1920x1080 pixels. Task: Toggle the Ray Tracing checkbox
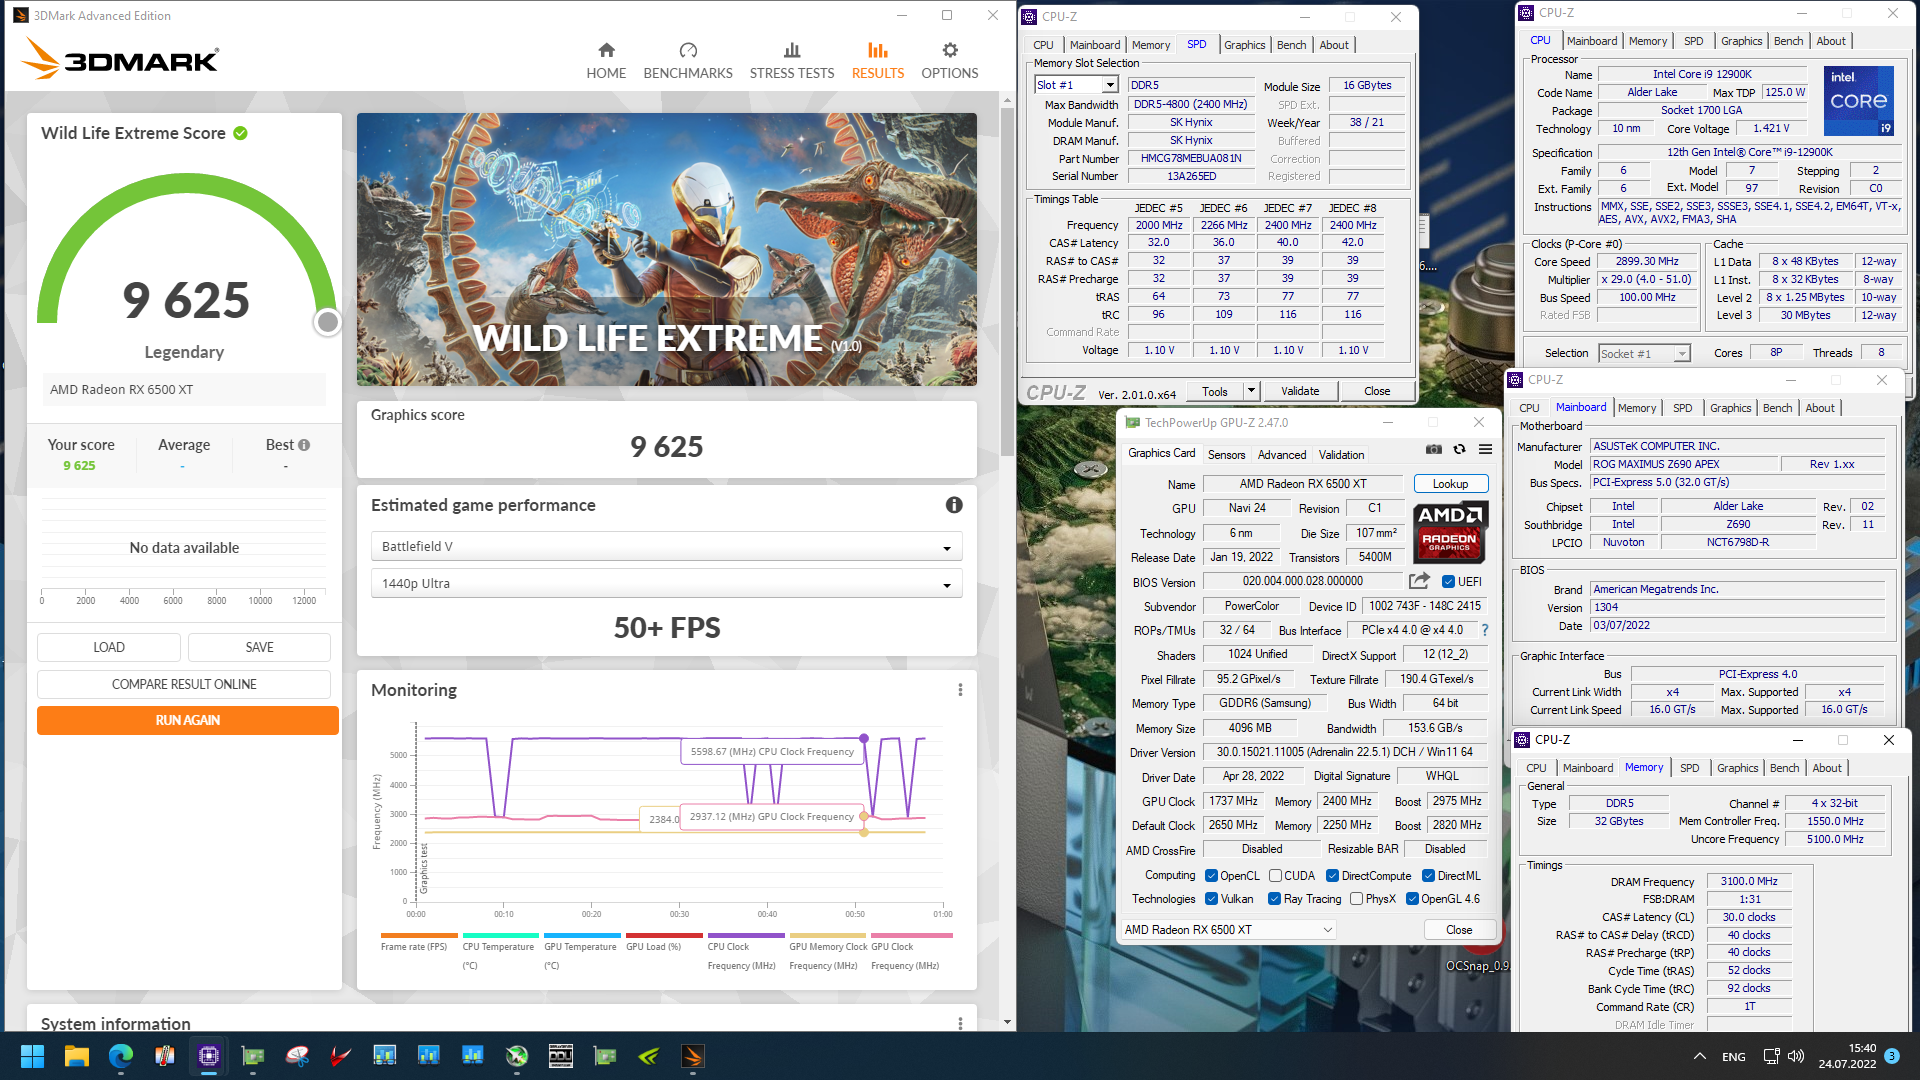tap(1274, 898)
